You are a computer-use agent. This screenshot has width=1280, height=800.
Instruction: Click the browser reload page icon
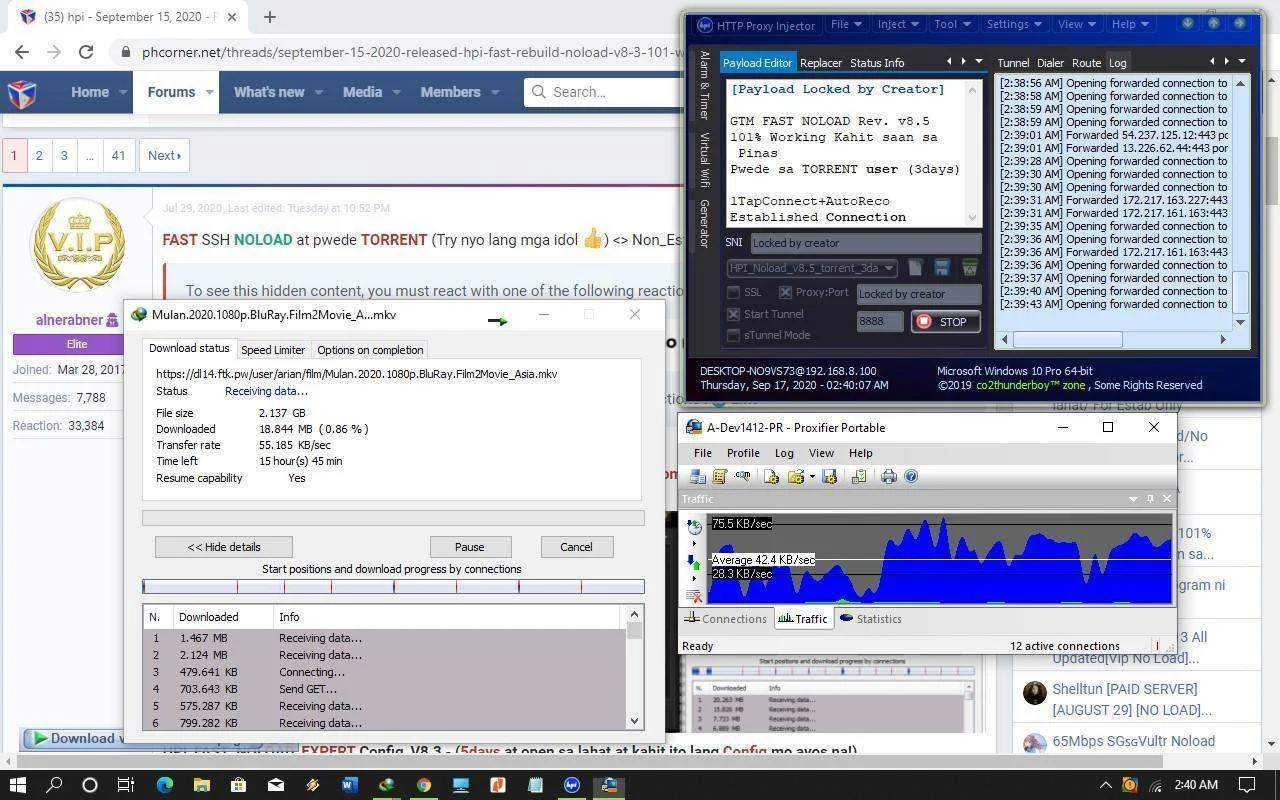pyautogui.click(x=86, y=52)
